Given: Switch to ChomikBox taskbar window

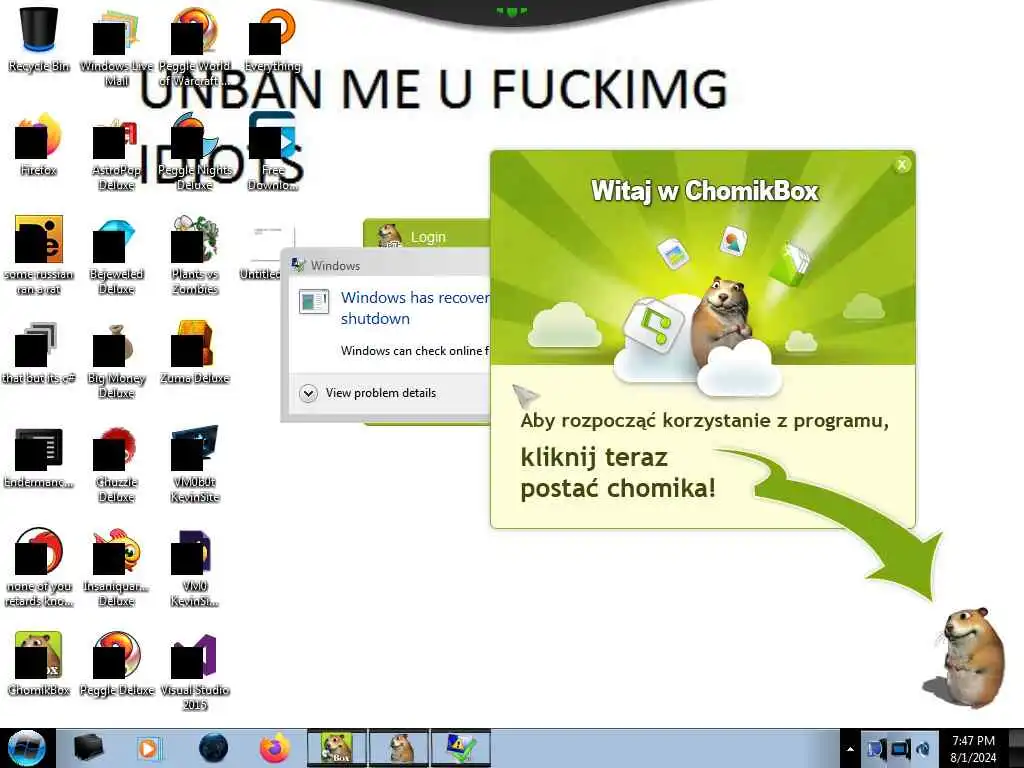Looking at the screenshot, I should coord(337,748).
